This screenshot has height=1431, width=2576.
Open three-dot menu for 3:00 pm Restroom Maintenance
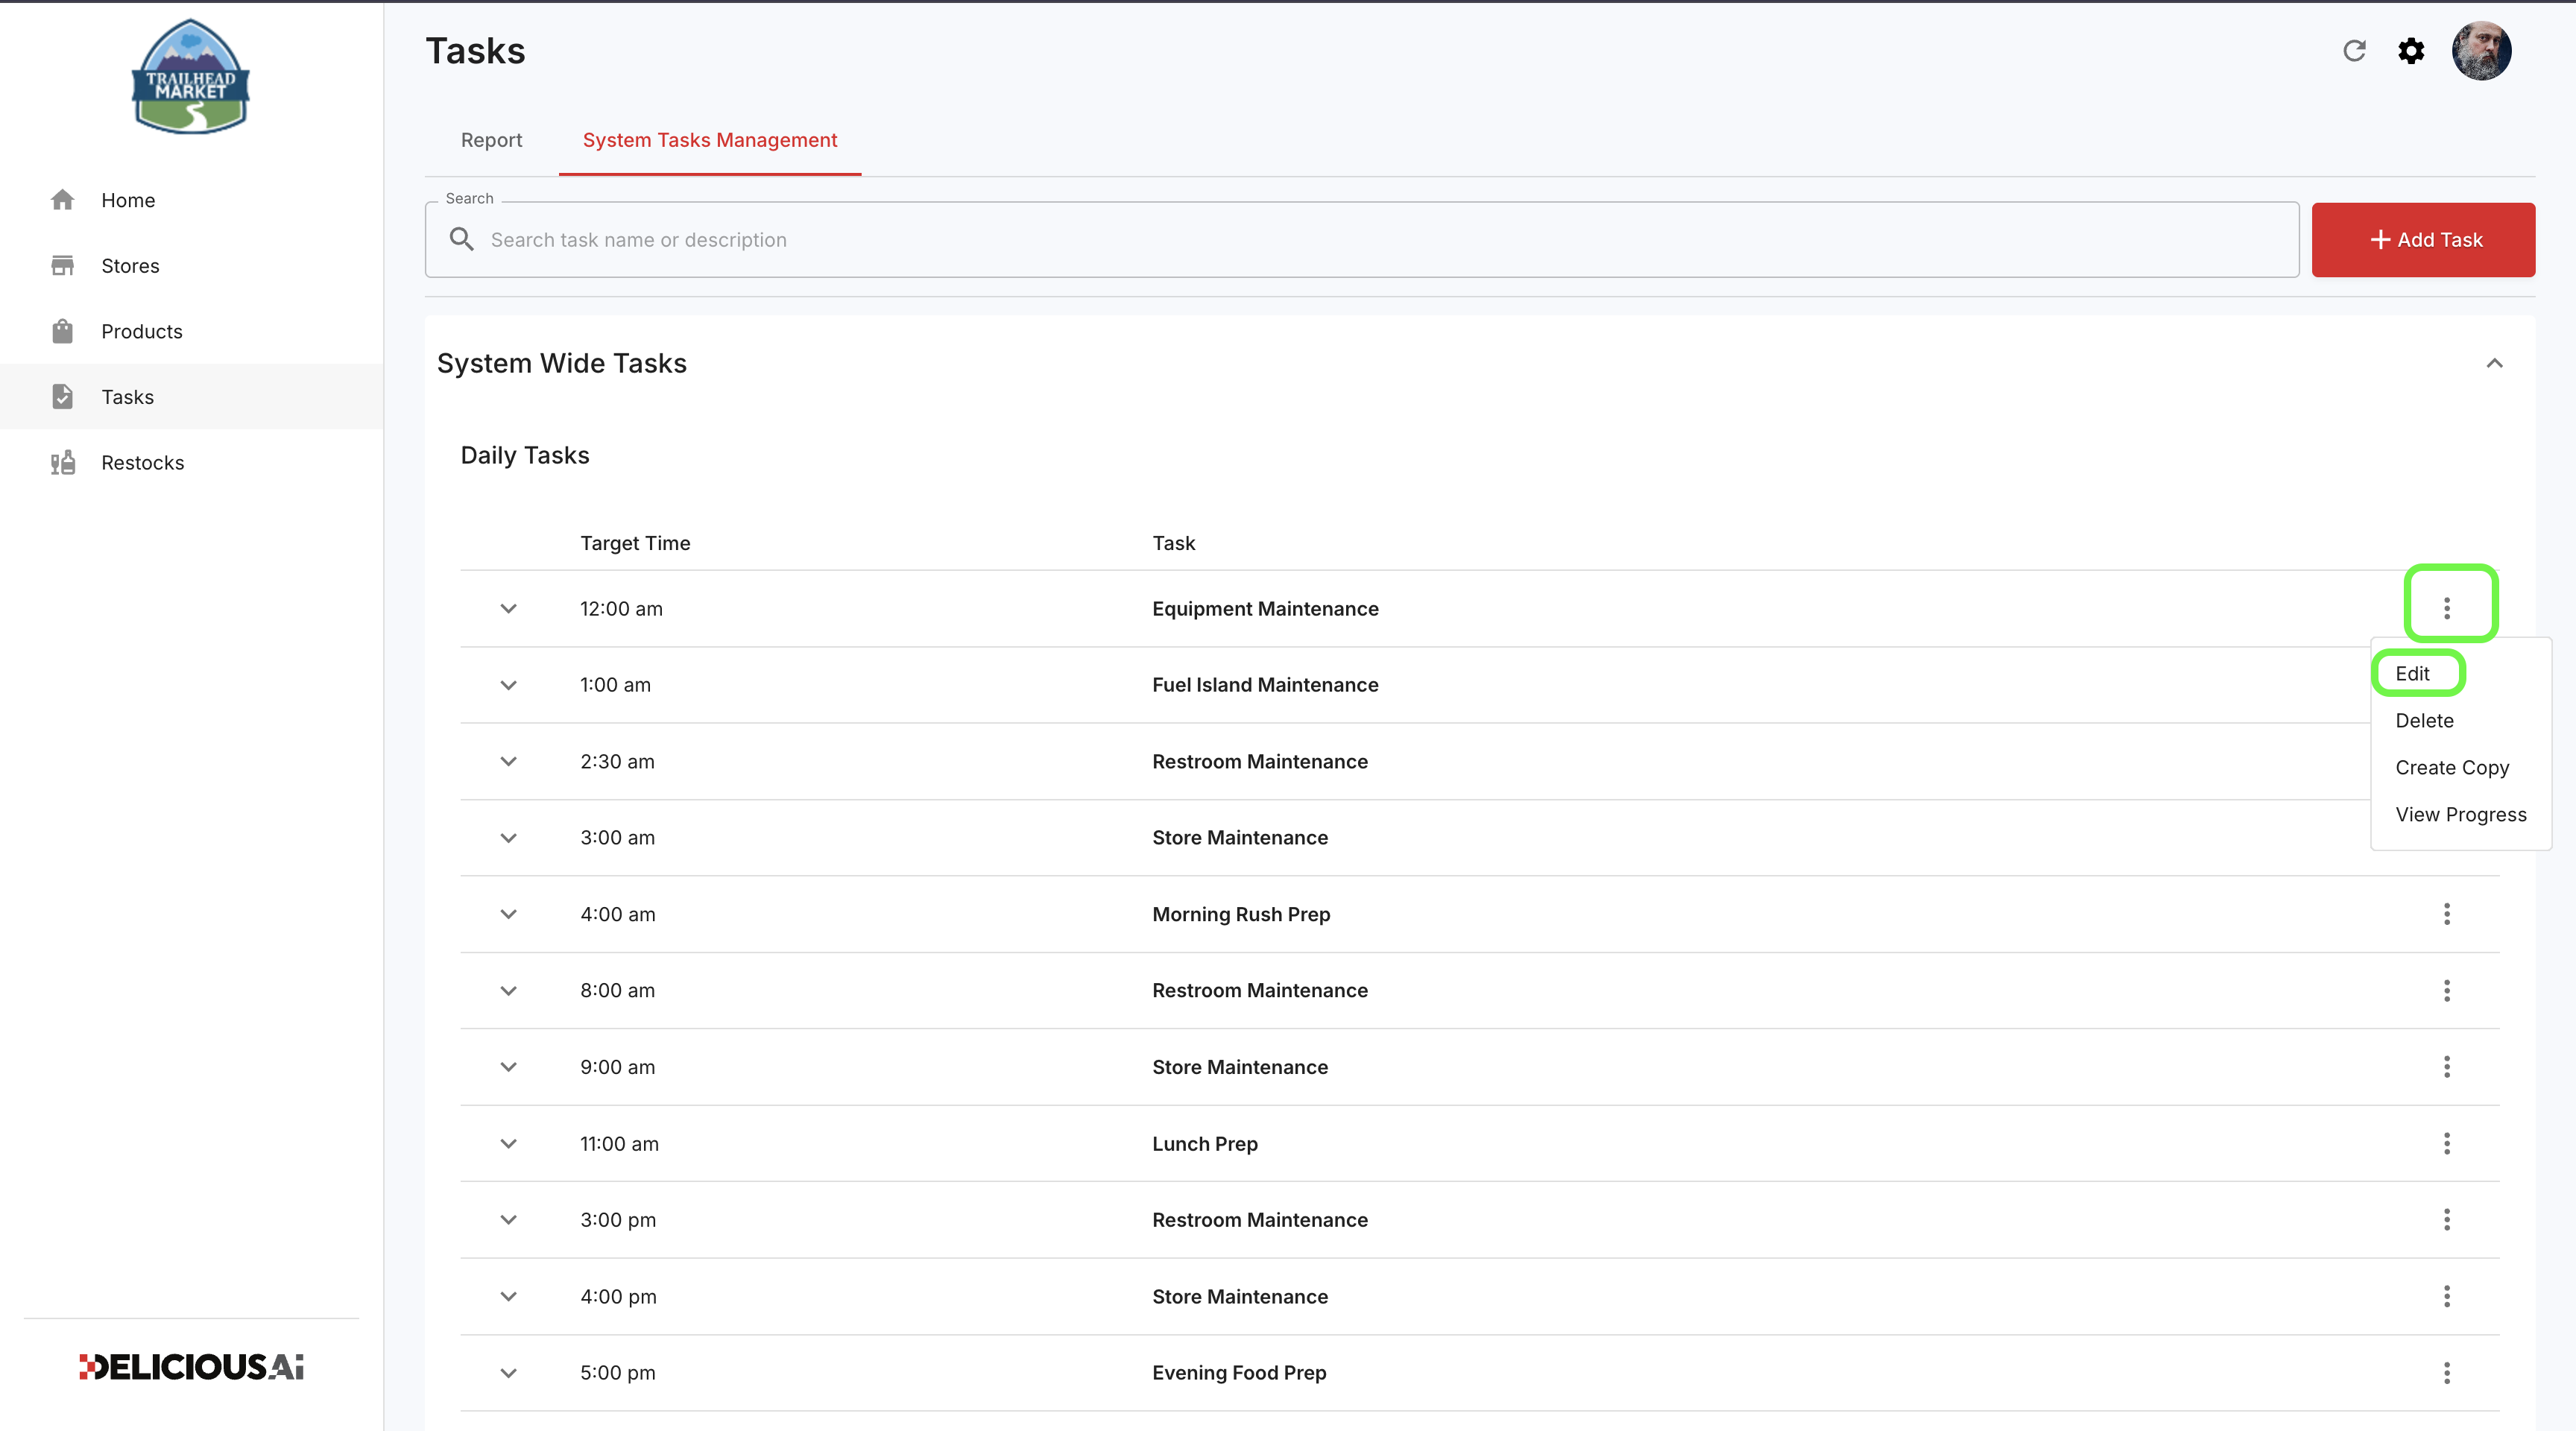coord(2447,1219)
